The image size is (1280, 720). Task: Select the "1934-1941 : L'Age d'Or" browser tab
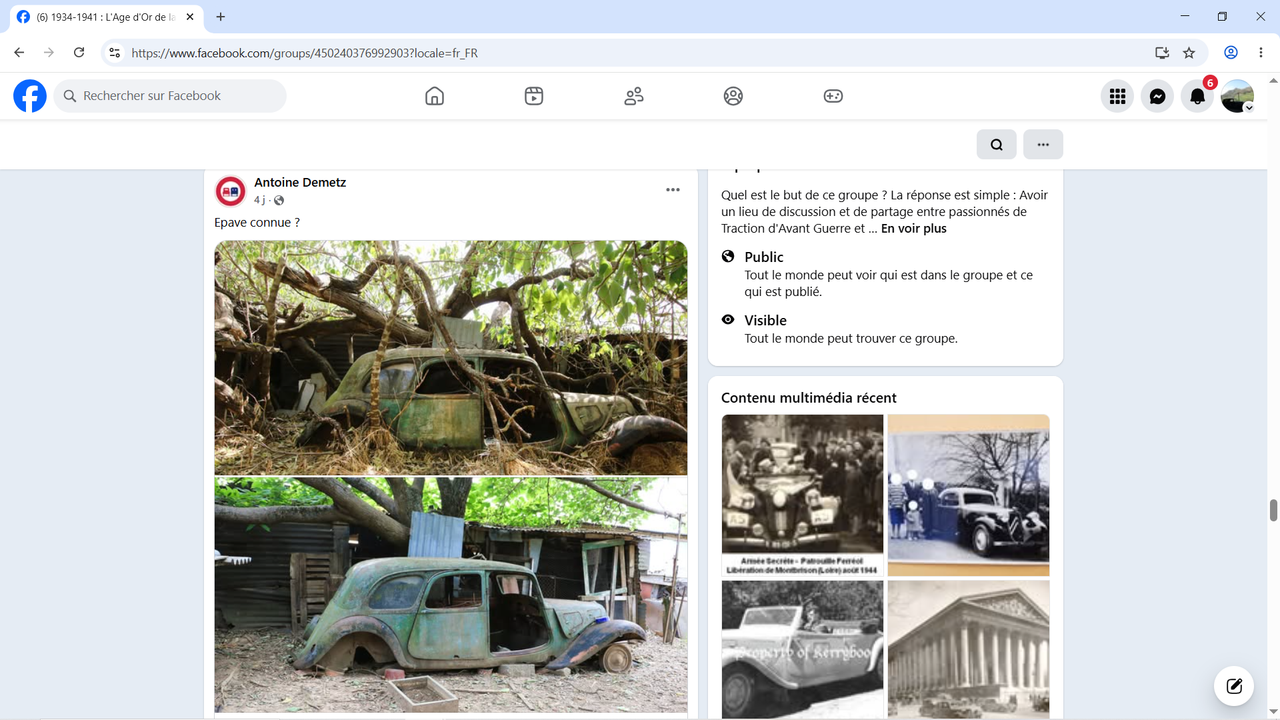pyautogui.click(x=105, y=17)
